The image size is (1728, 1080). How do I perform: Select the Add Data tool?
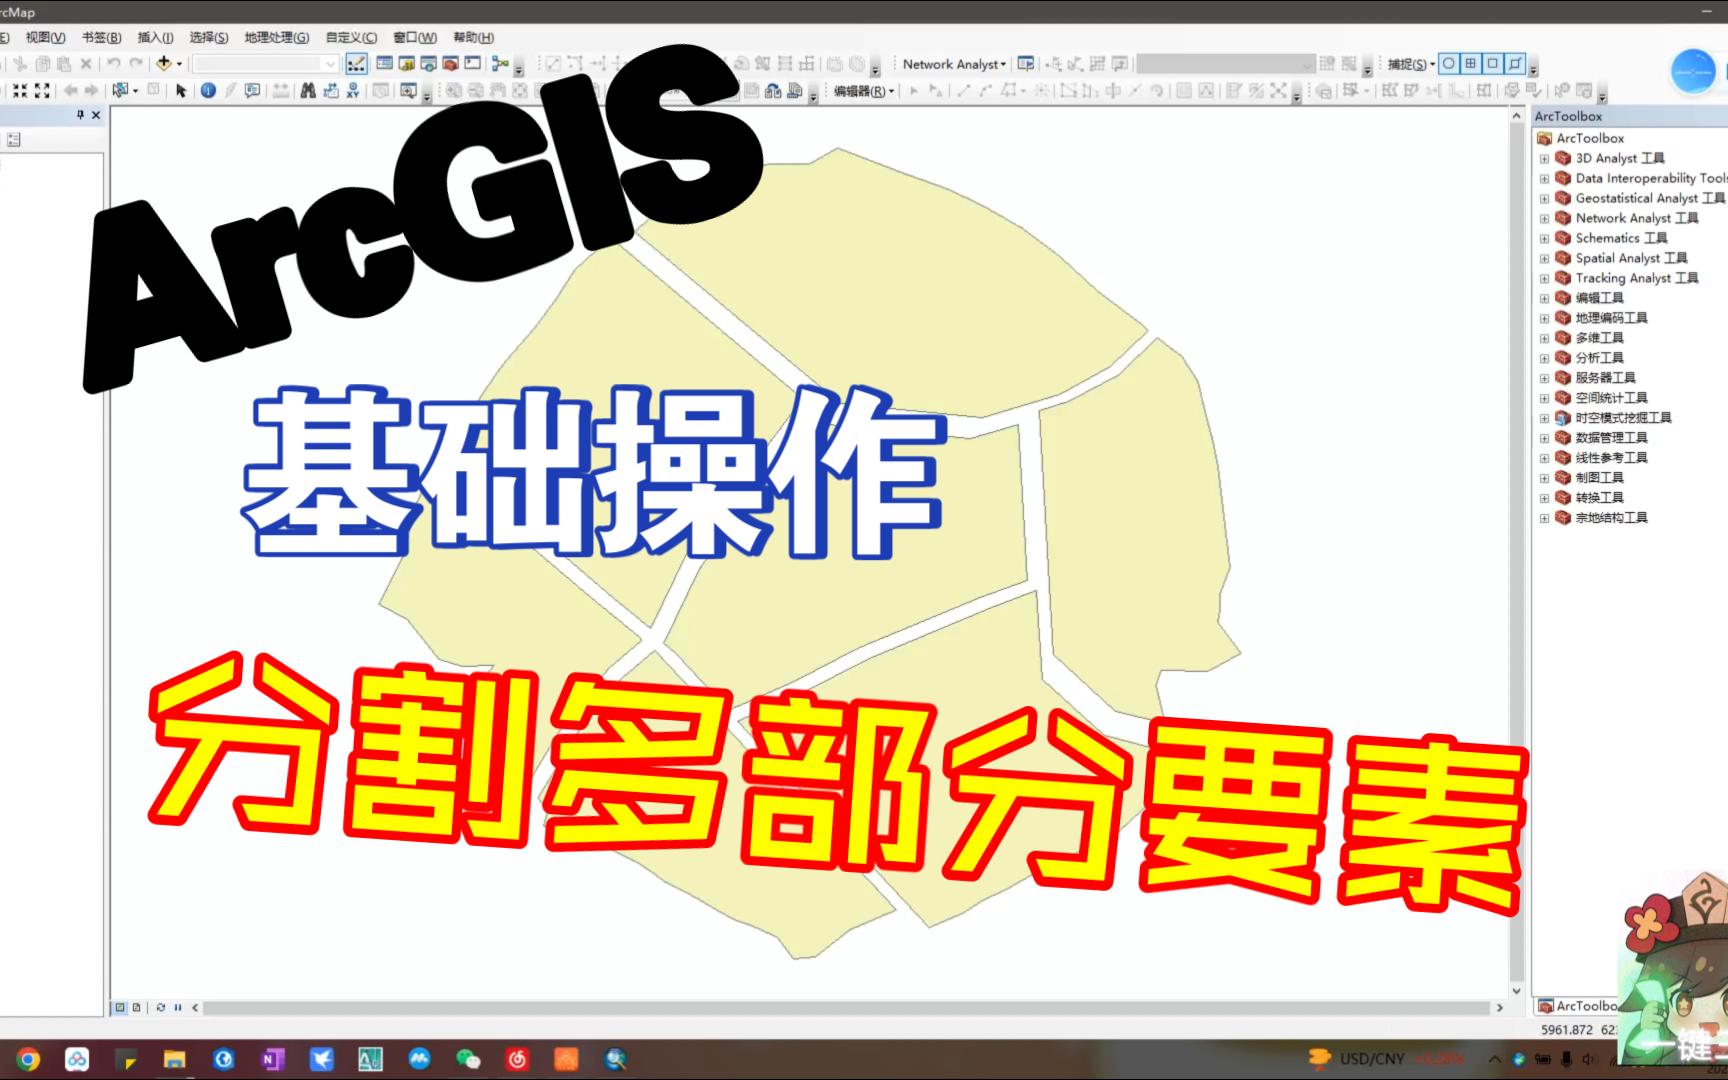164,62
